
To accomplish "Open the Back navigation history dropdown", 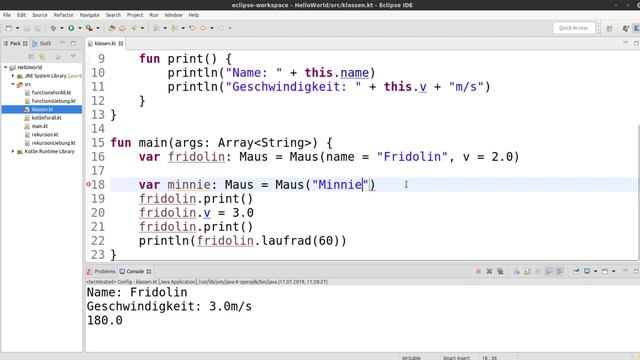I will click(212, 28).
